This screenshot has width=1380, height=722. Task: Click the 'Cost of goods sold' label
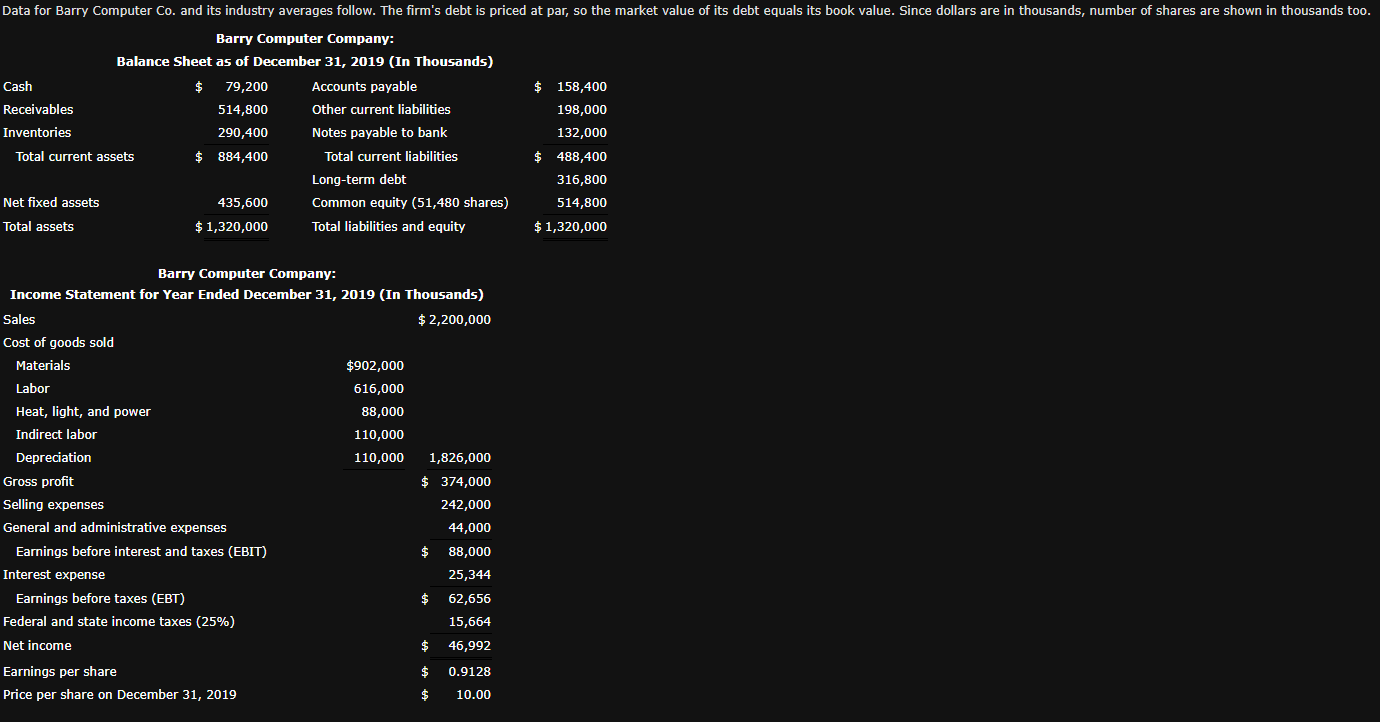59,343
